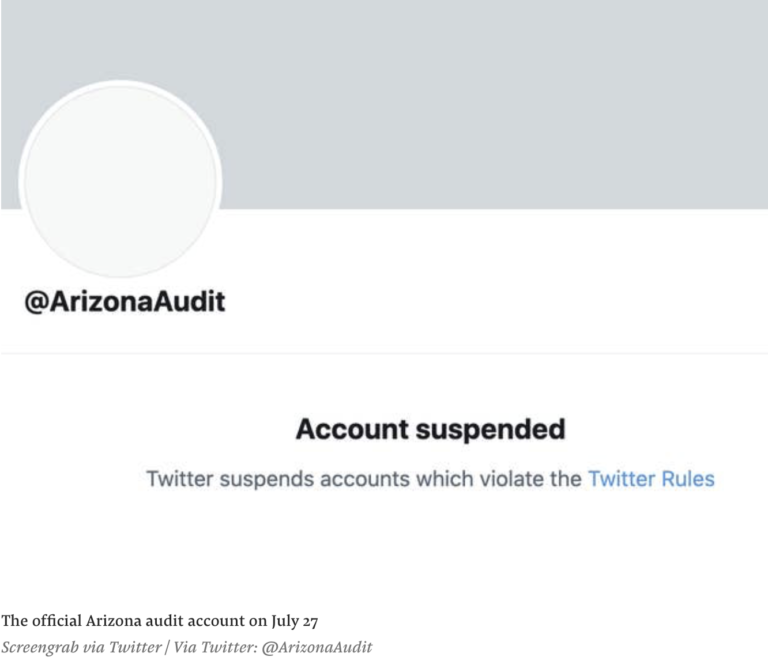Click "July 27" in the caption
This screenshot has height=672, width=768.
click(292, 621)
